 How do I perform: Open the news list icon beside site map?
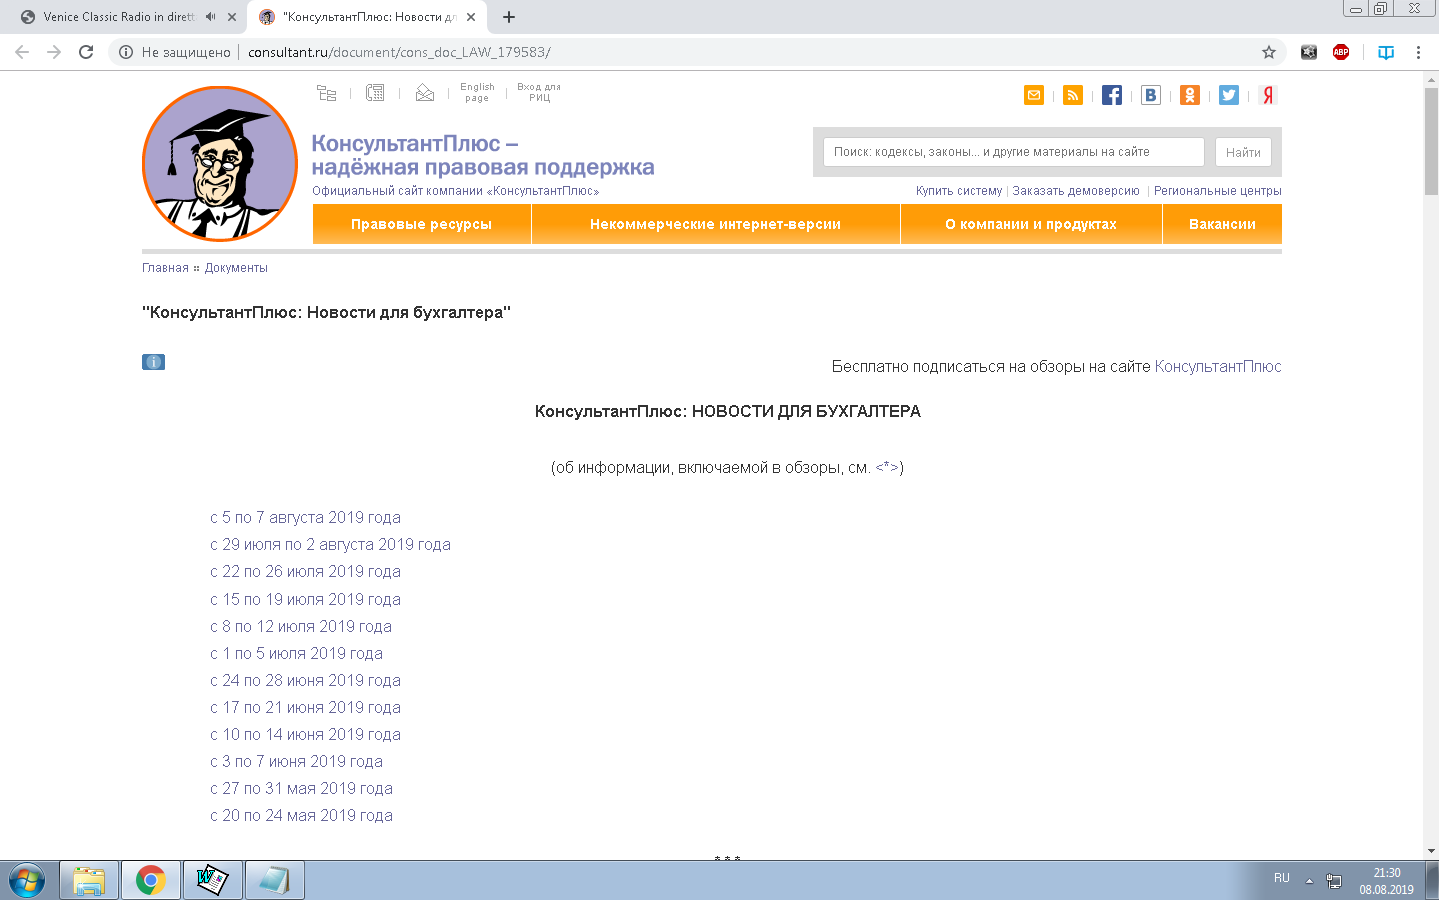pyautogui.click(x=375, y=93)
